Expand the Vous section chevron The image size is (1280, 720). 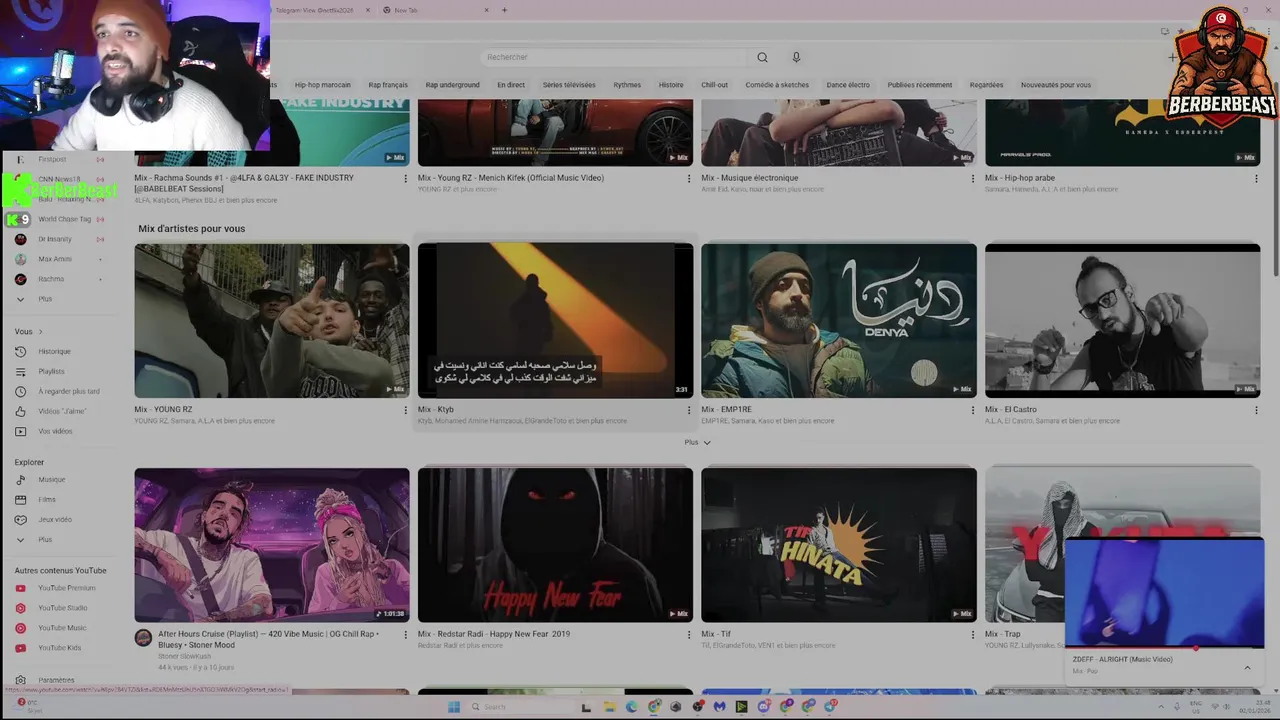pyautogui.click(x=41, y=332)
